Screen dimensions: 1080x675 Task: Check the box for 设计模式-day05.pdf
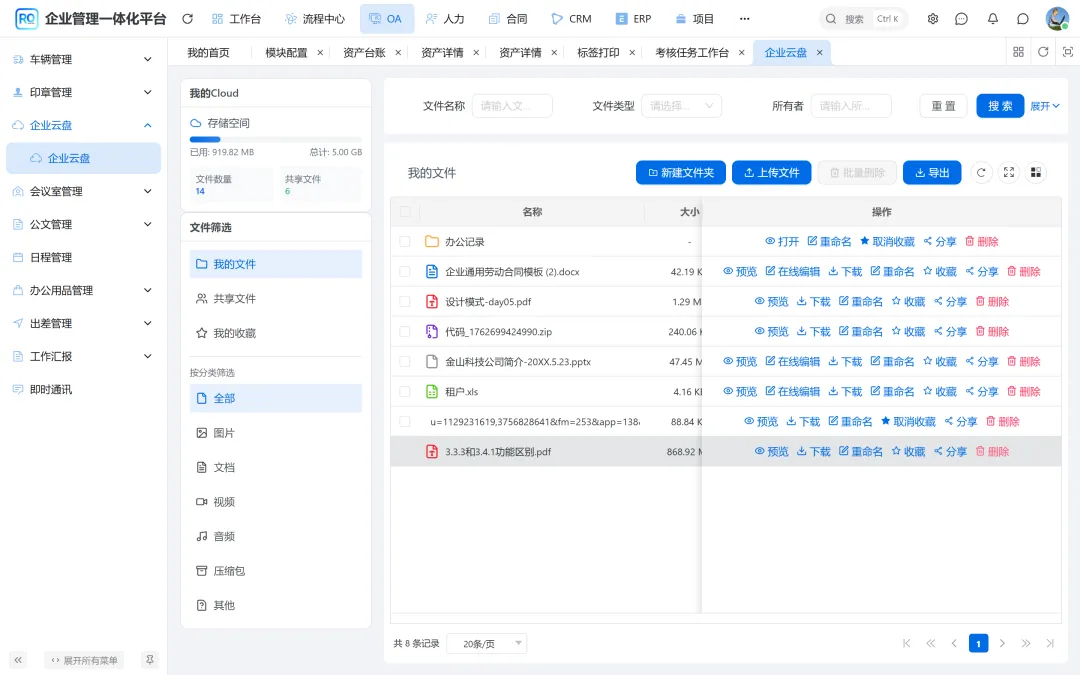pos(405,302)
